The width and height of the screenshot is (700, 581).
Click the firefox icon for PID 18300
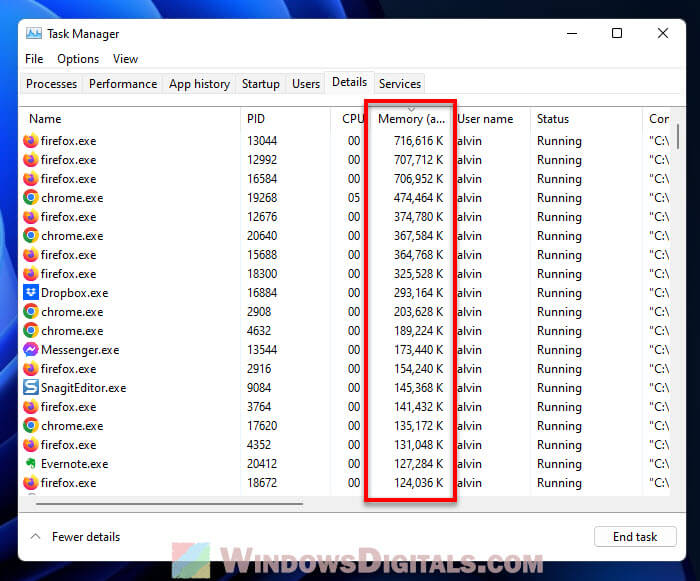(x=30, y=274)
